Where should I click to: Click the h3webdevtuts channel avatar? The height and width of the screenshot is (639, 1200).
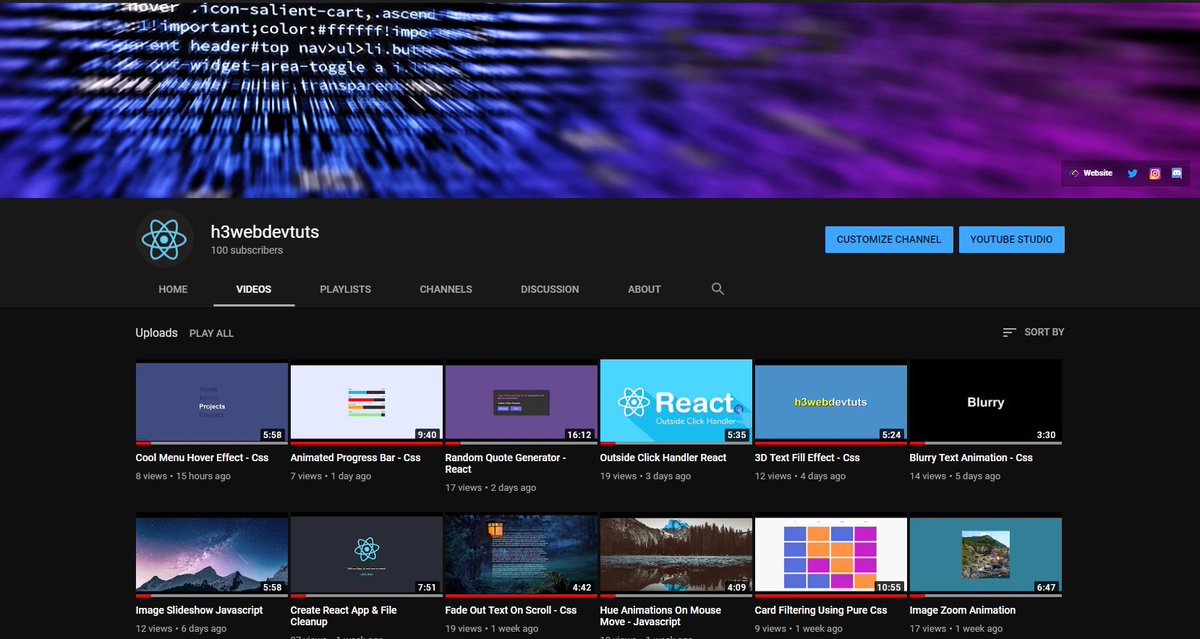click(x=164, y=239)
